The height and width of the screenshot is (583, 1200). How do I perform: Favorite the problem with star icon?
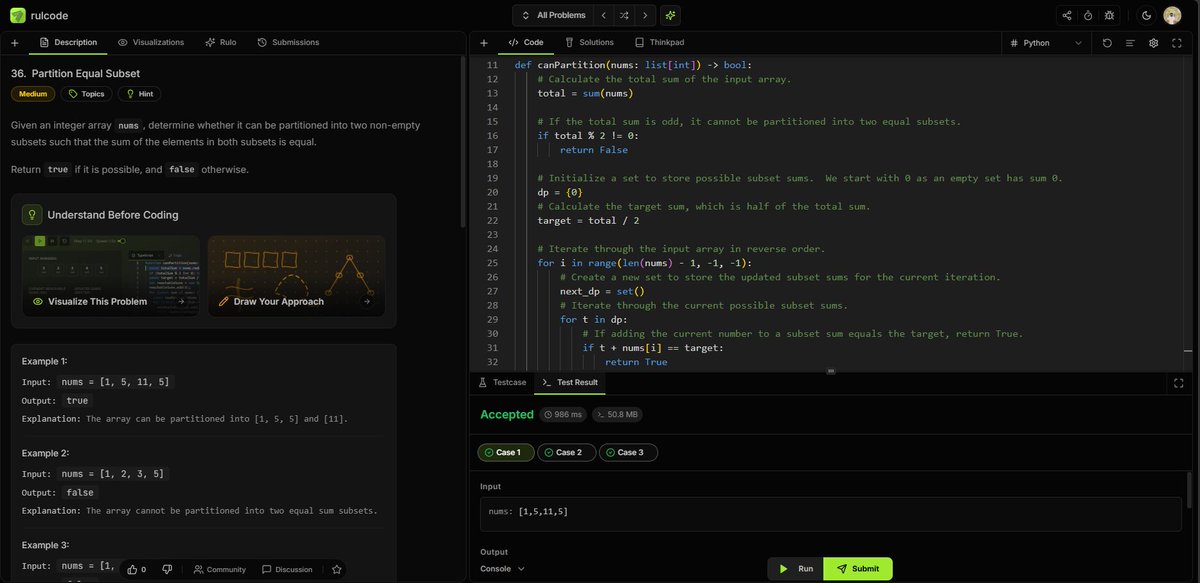pos(337,569)
